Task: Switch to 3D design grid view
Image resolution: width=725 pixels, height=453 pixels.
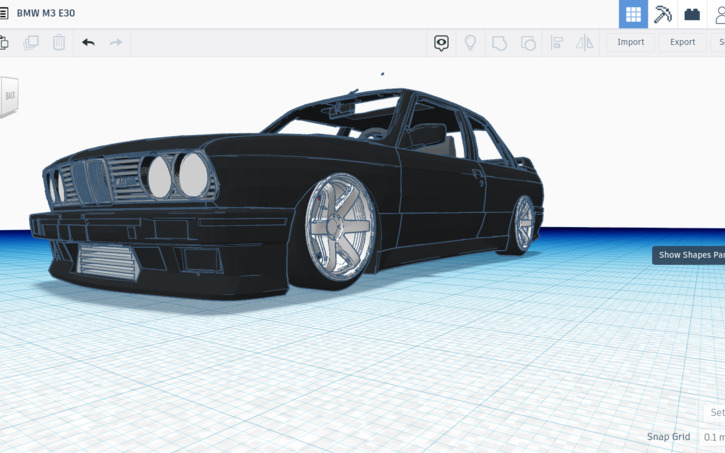Action: (x=633, y=14)
